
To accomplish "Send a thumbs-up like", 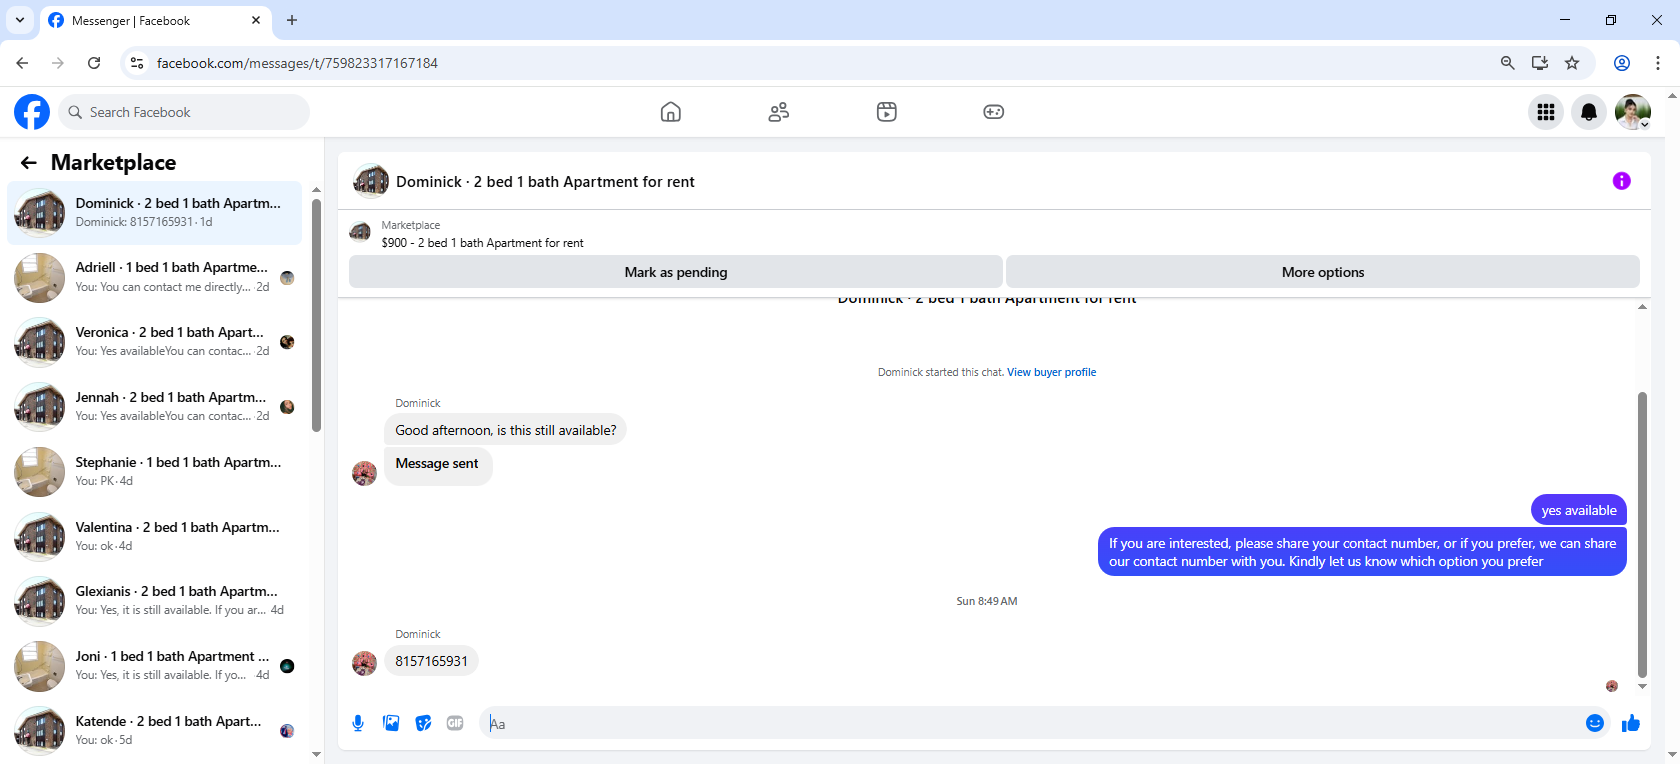I will tap(1631, 723).
